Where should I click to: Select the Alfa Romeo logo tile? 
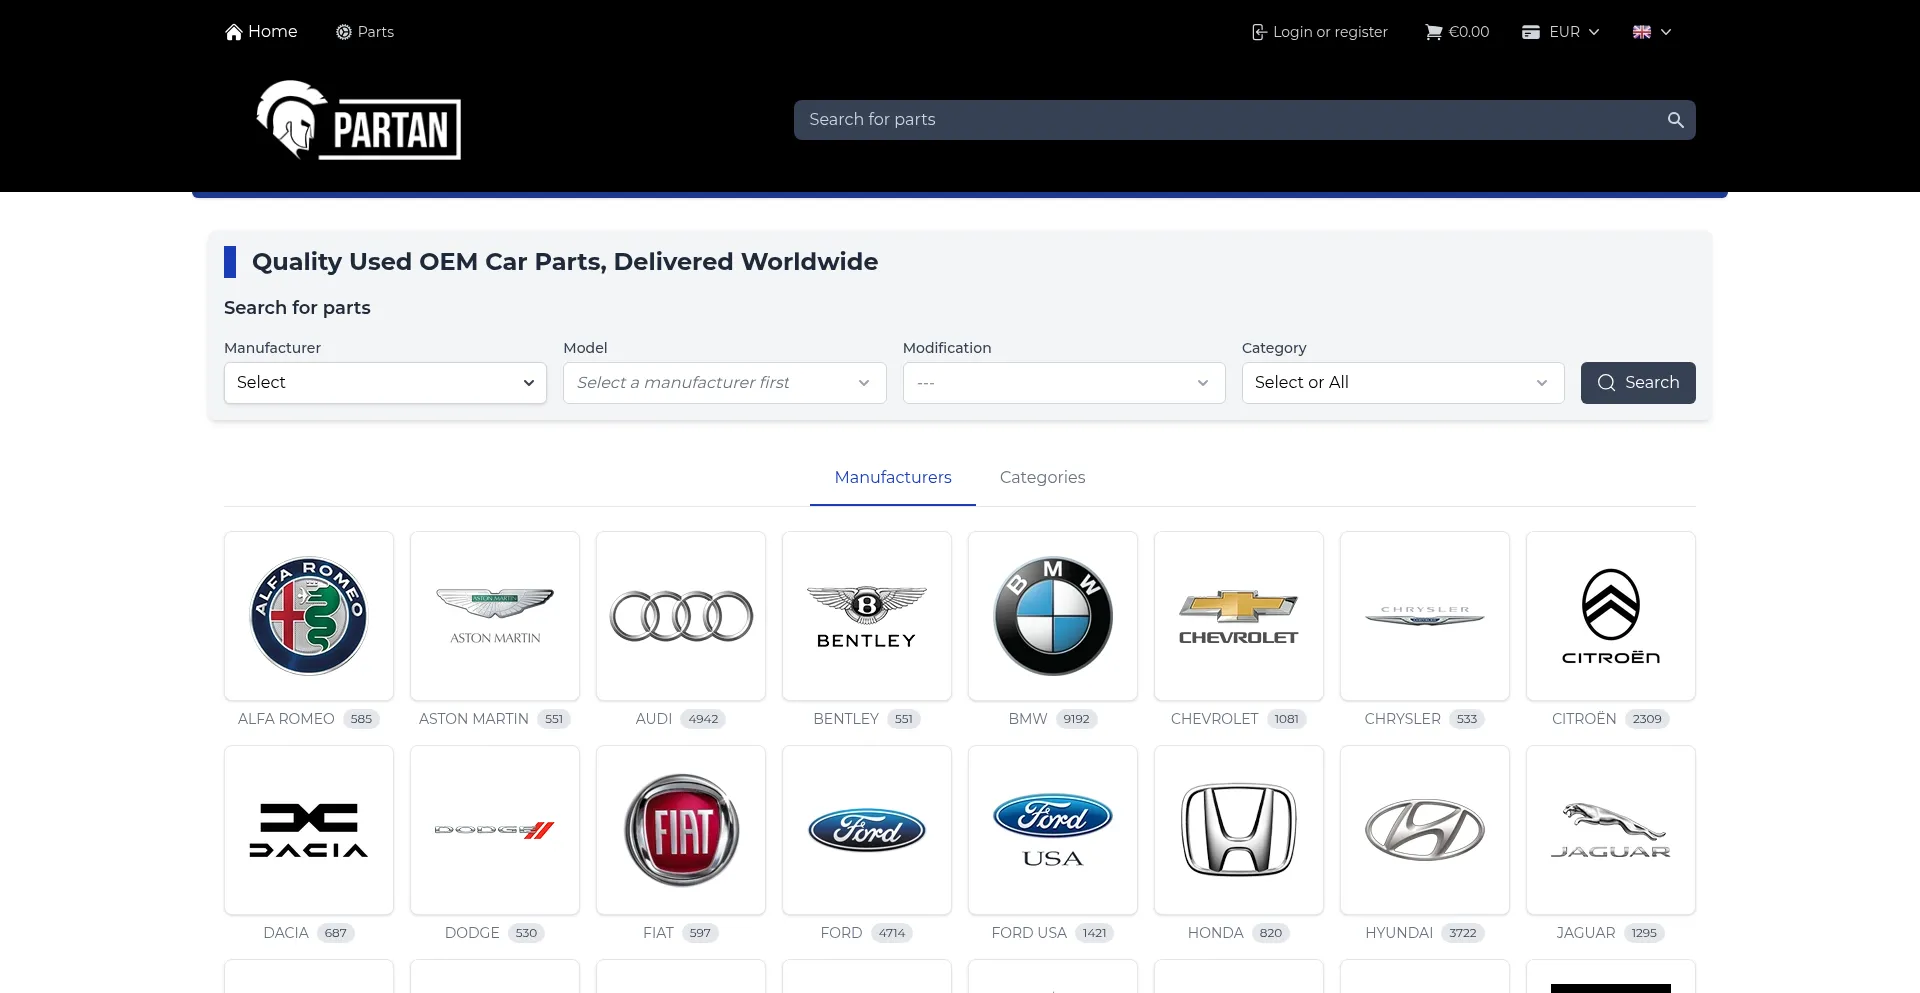[309, 616]
